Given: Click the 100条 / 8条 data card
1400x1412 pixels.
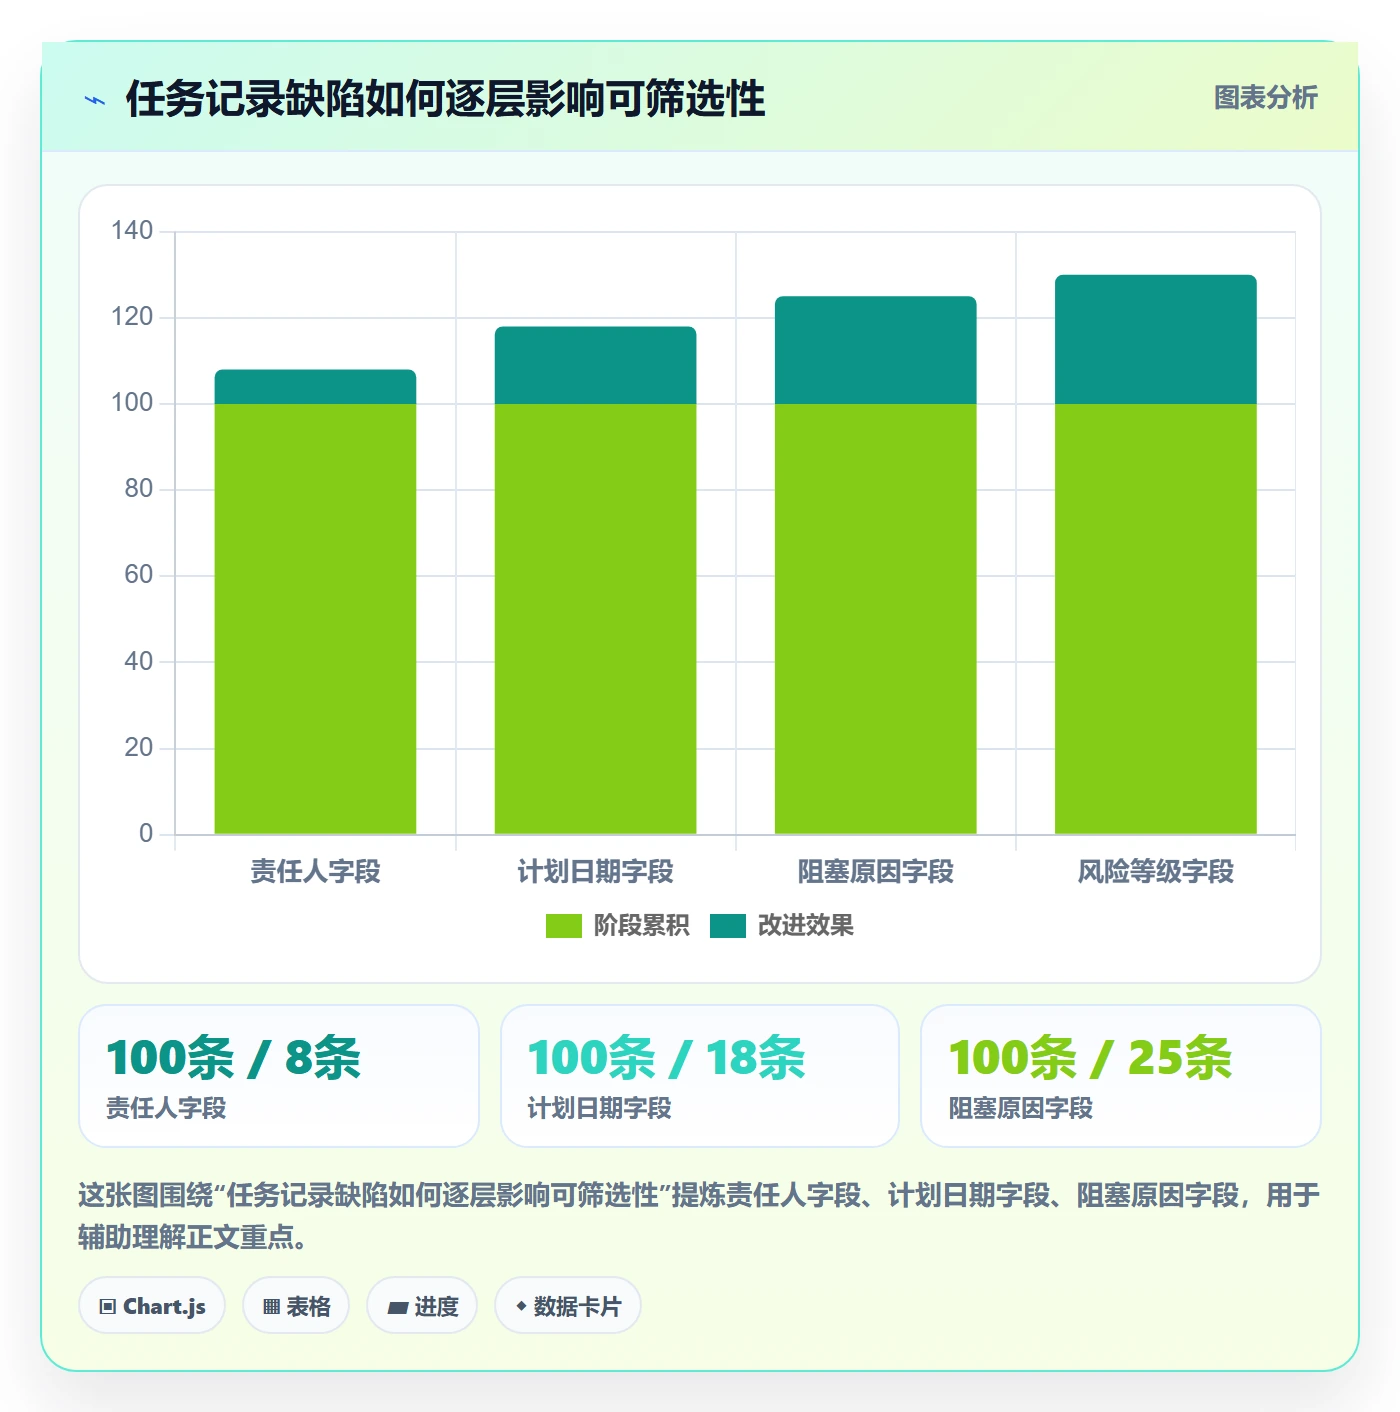Looking at the screenshot, I should click(279, 1076).
